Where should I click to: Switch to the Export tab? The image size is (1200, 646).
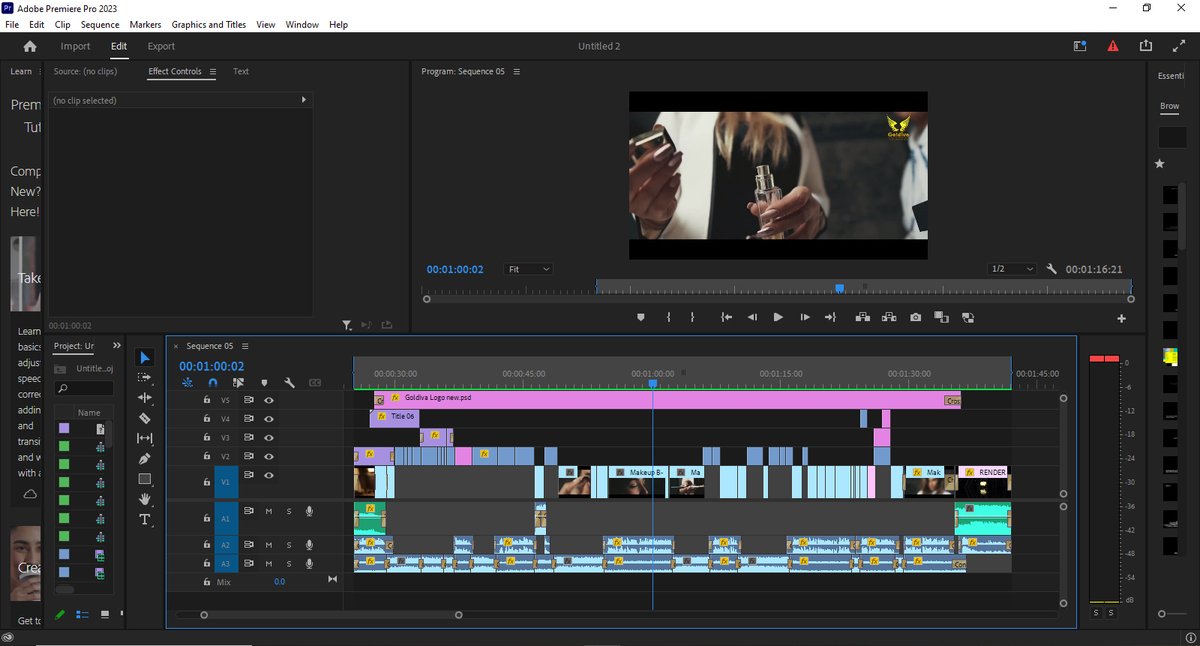(161, 46)
